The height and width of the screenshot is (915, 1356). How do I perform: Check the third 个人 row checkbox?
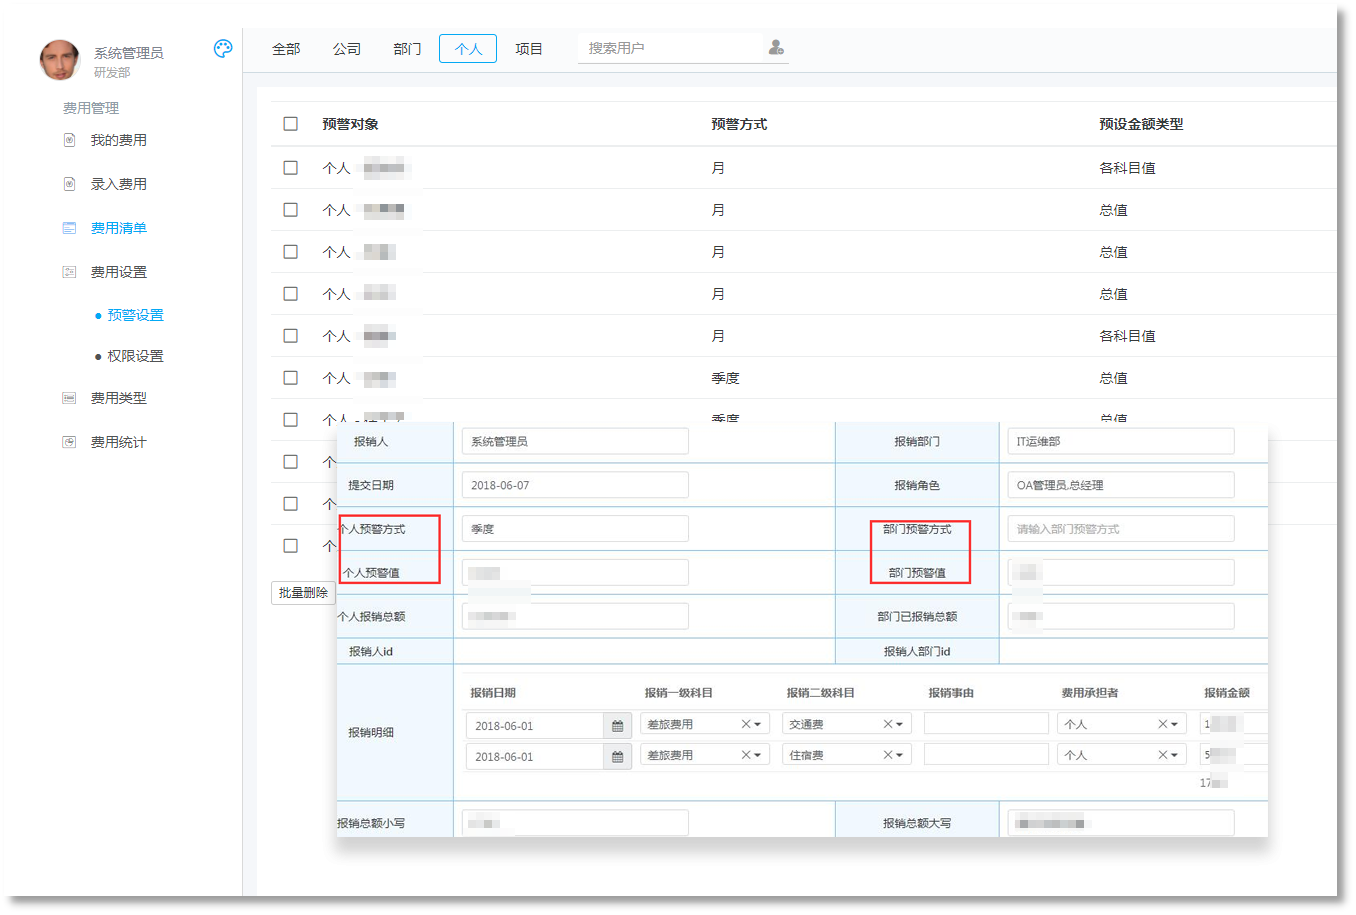pos(291,252)
